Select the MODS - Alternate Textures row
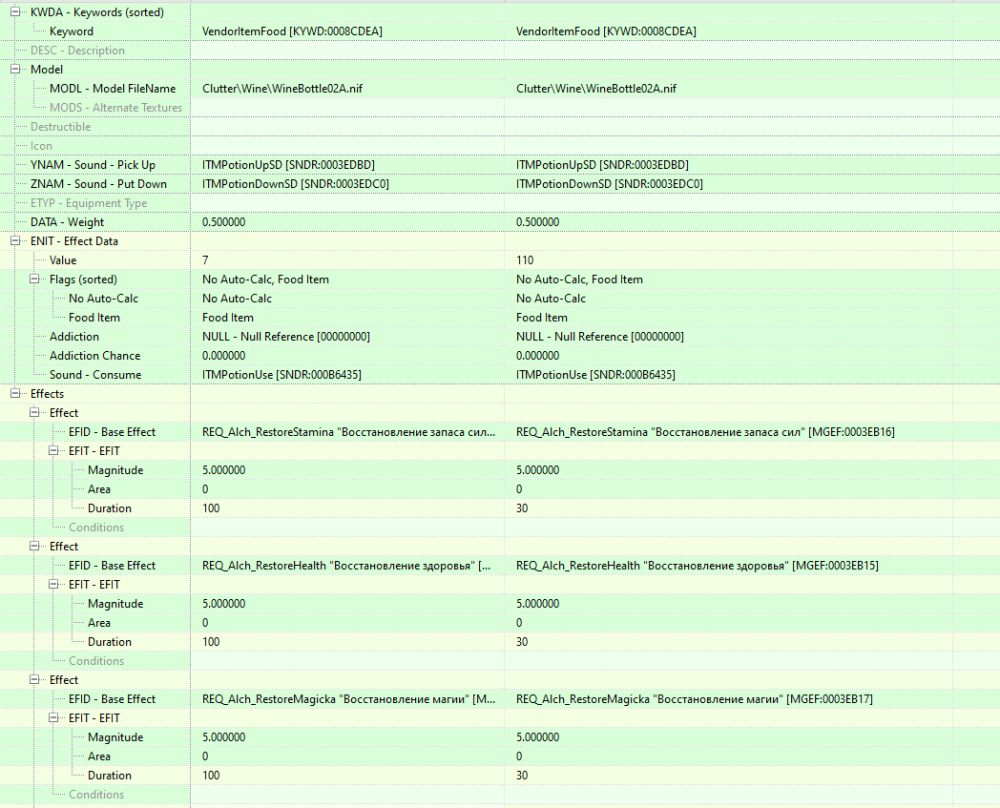 click(116, 108)
